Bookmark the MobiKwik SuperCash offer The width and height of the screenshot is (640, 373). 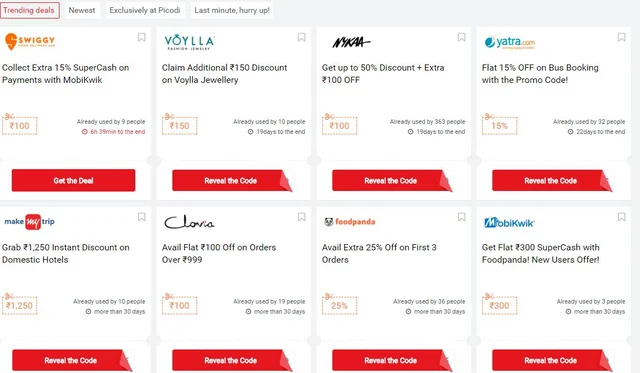click(621, 217)
